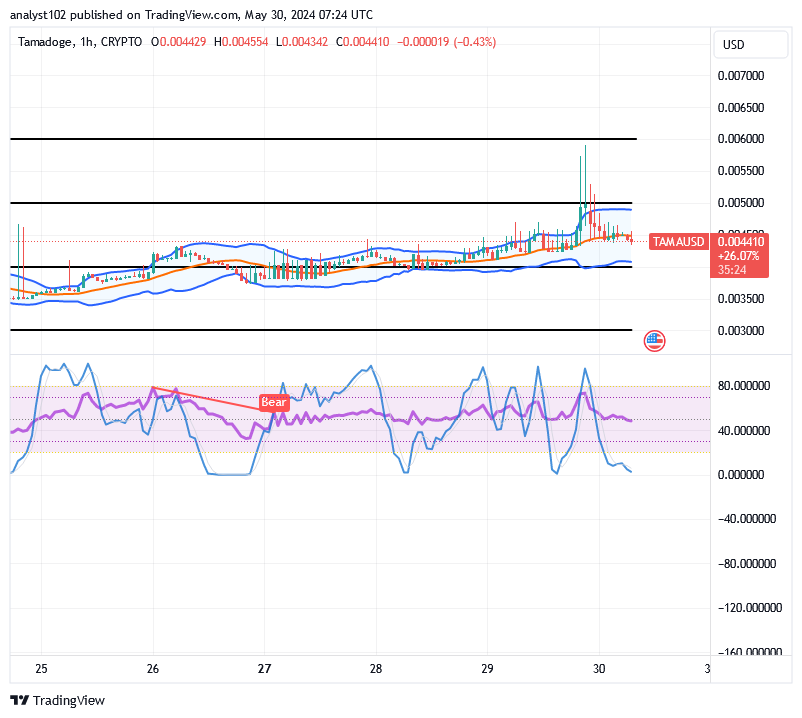Click the red bearish divergence trendline
This screenshot has width=802, height=718.
tap(206, 398)
